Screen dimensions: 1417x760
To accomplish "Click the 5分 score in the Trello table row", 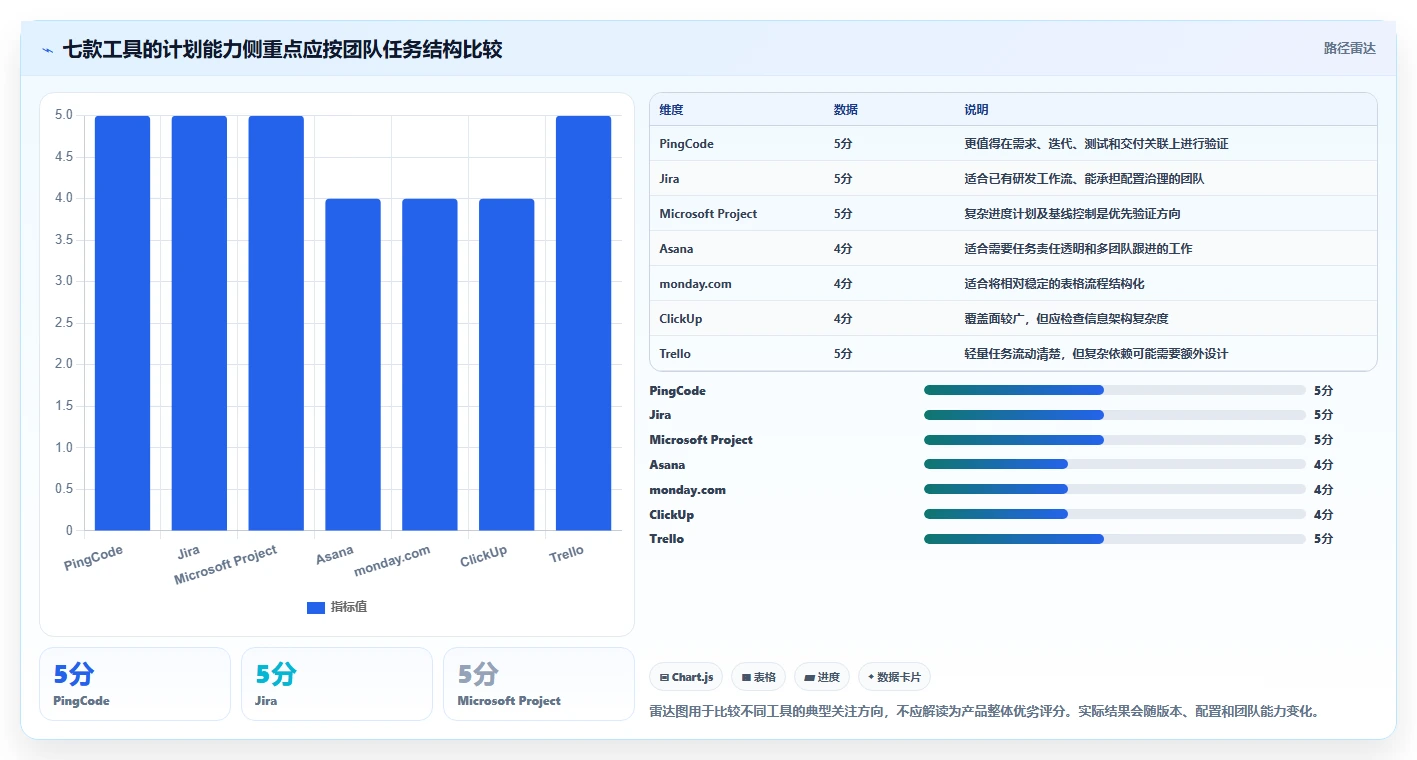I will (843, 354).
